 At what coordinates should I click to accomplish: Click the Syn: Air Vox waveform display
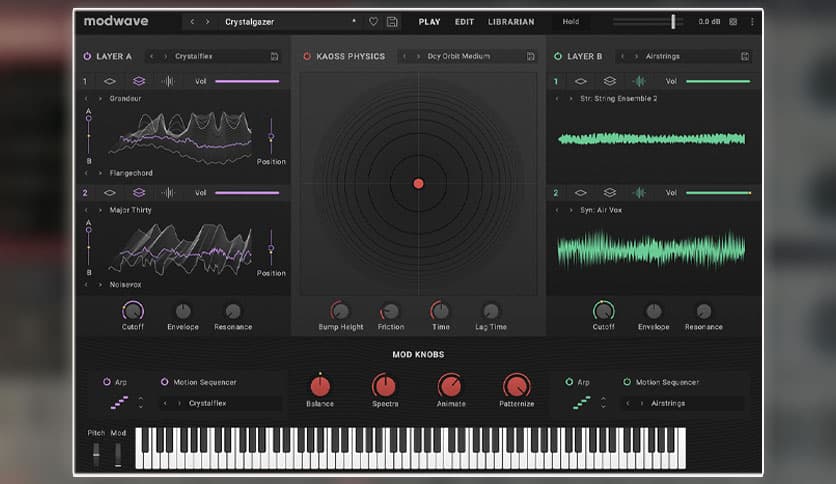[651, 249]
